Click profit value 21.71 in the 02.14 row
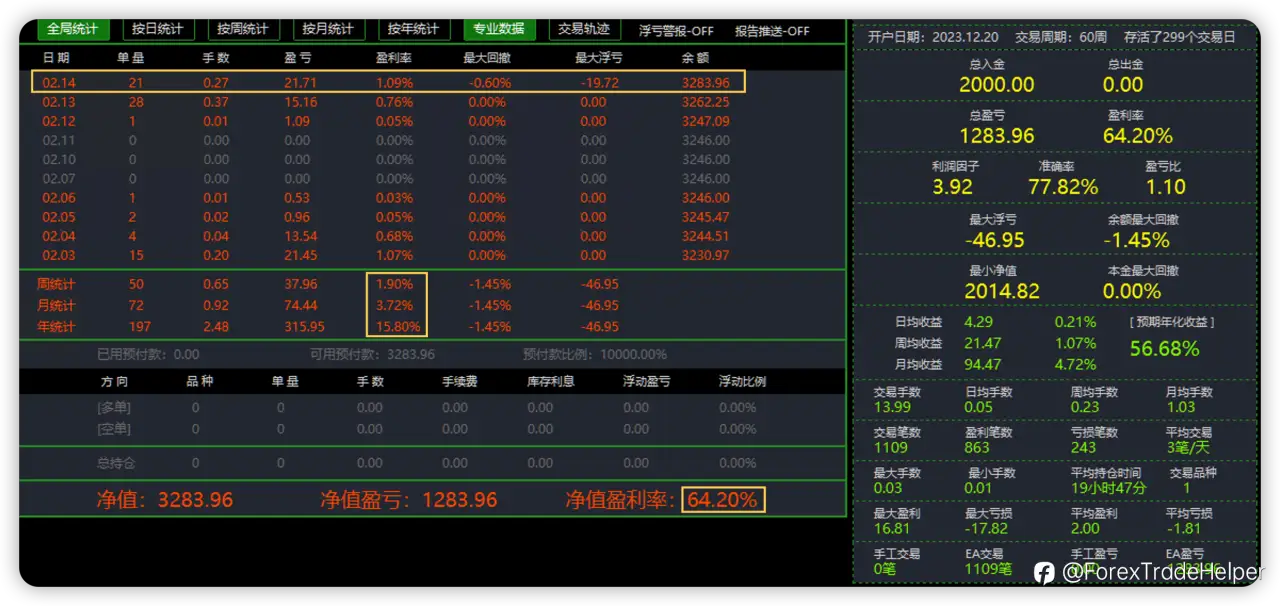Image resolution: width=1280 pixels, height=606 pixels. click(300, 83)
